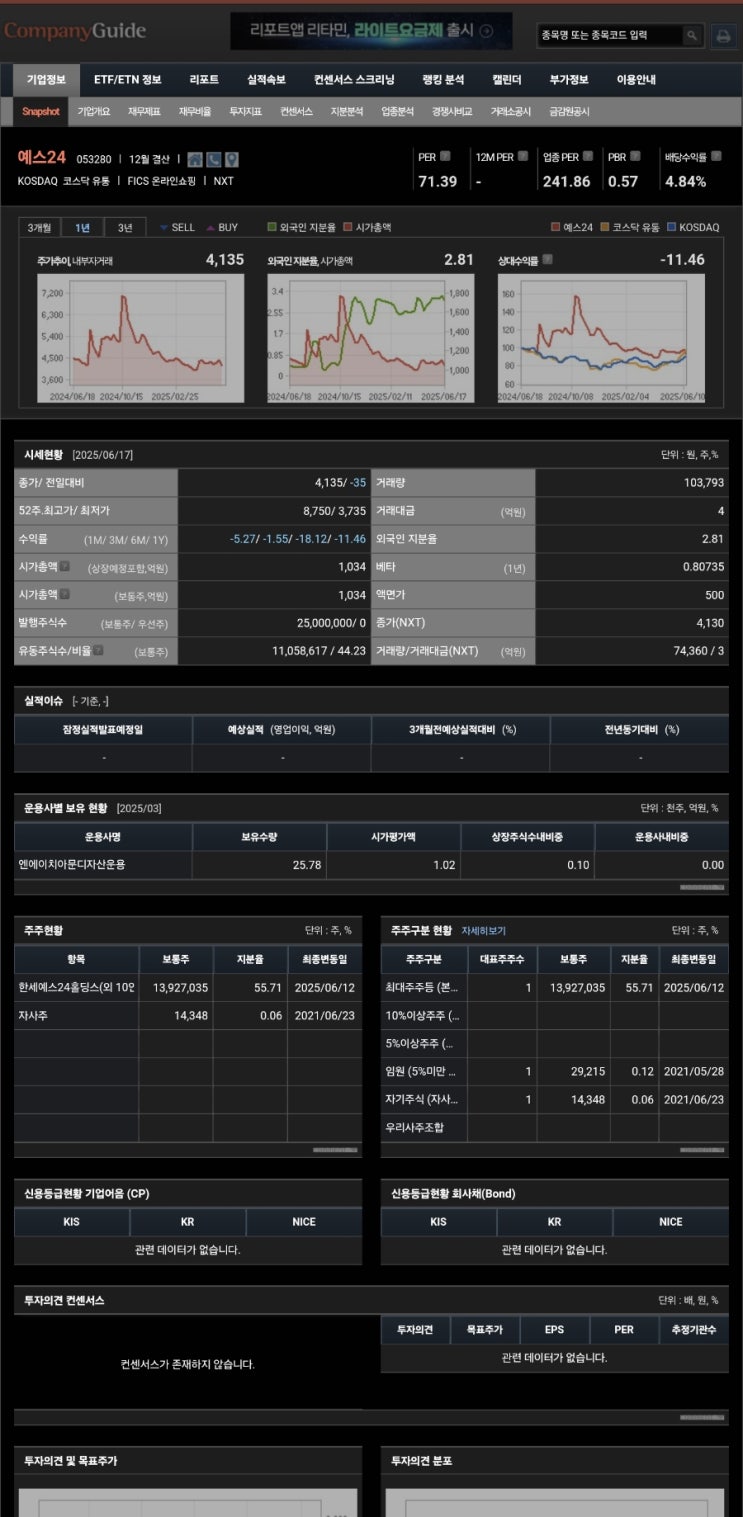Viewport: 743px width, 1517px height.
Task: Click the 최대주주등 row label
Action: pyautogui.click(x=422, y=987)
